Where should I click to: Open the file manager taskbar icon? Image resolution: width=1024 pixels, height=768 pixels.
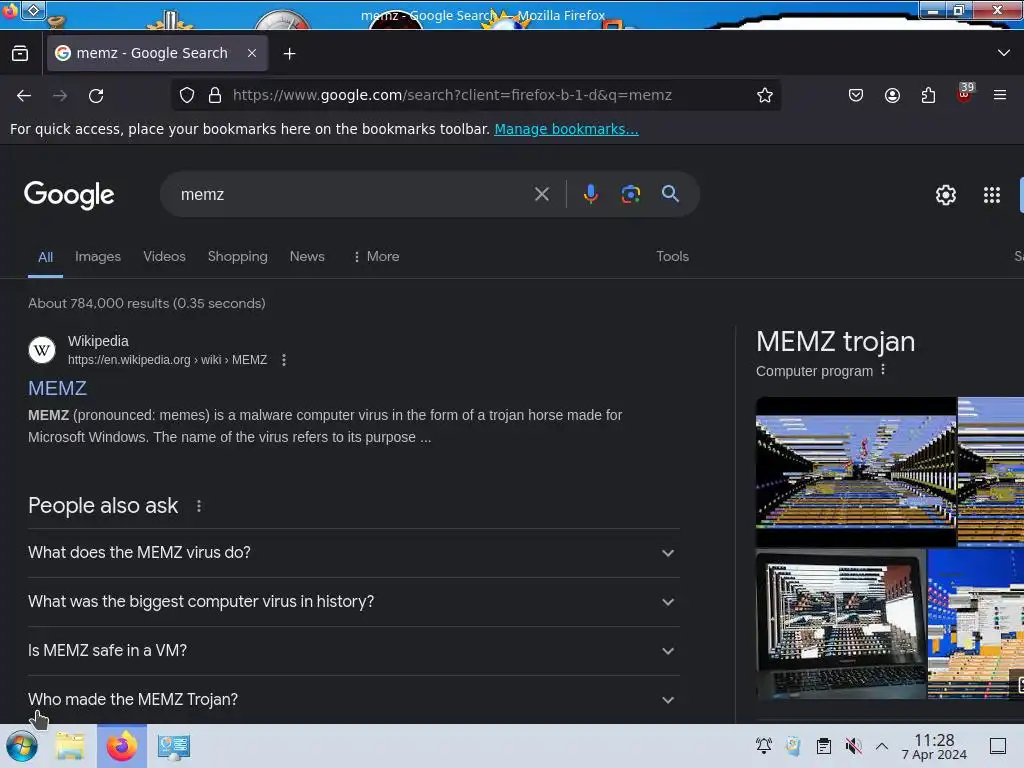click(70, 746)
